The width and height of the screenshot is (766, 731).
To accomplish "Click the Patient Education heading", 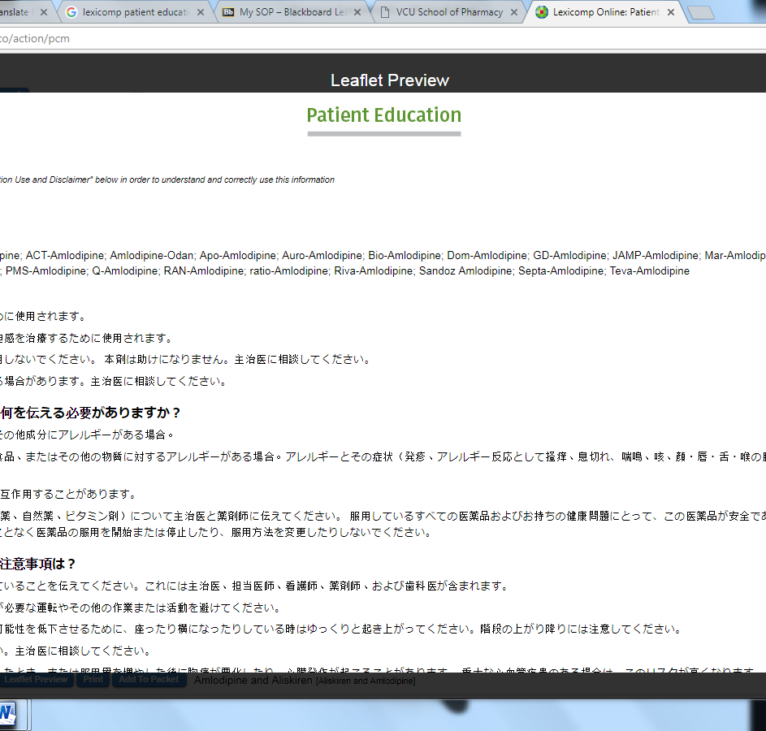I will point(383,115).
